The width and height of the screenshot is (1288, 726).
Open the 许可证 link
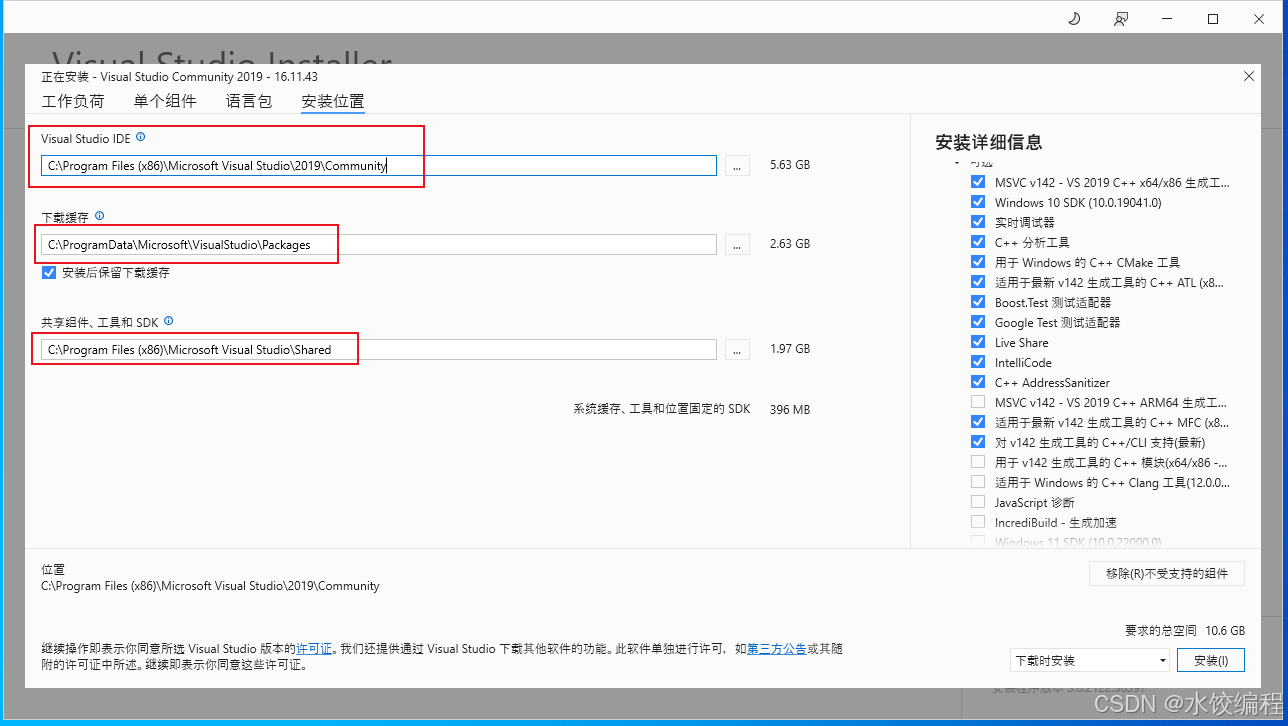coord(314,649)
